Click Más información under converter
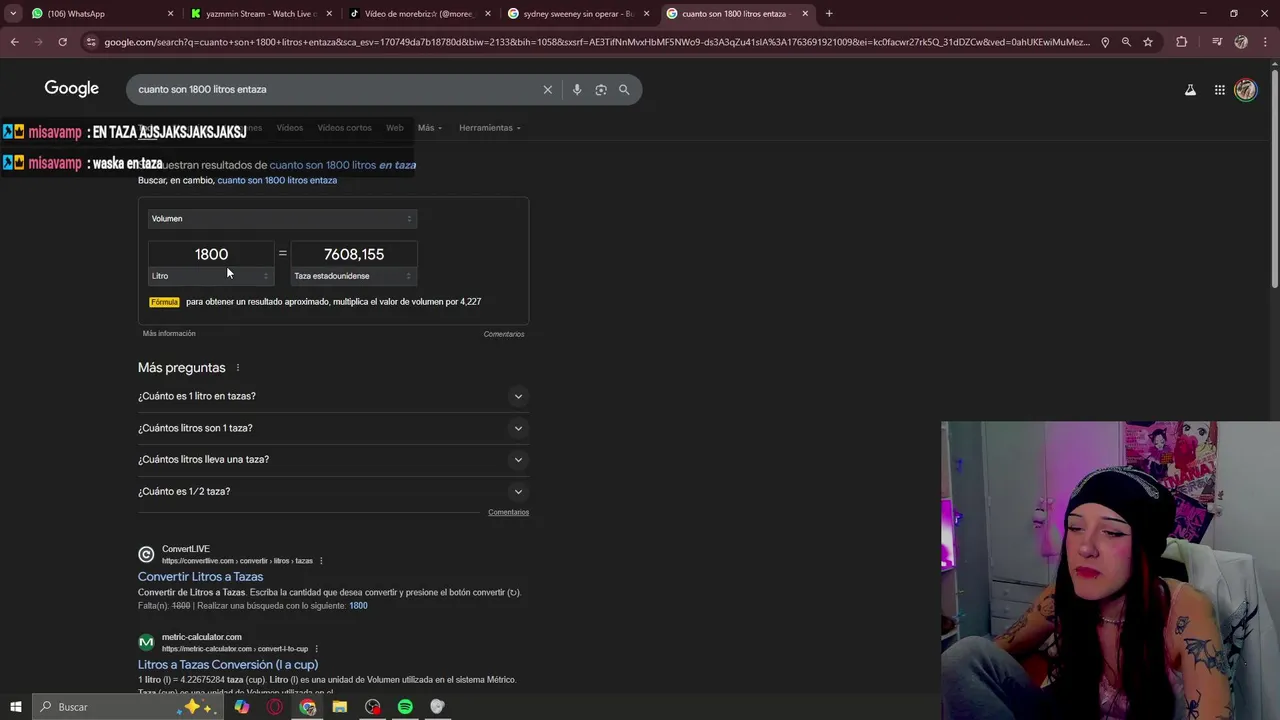This screenshot has width=1280, height=720. [169, 334]
